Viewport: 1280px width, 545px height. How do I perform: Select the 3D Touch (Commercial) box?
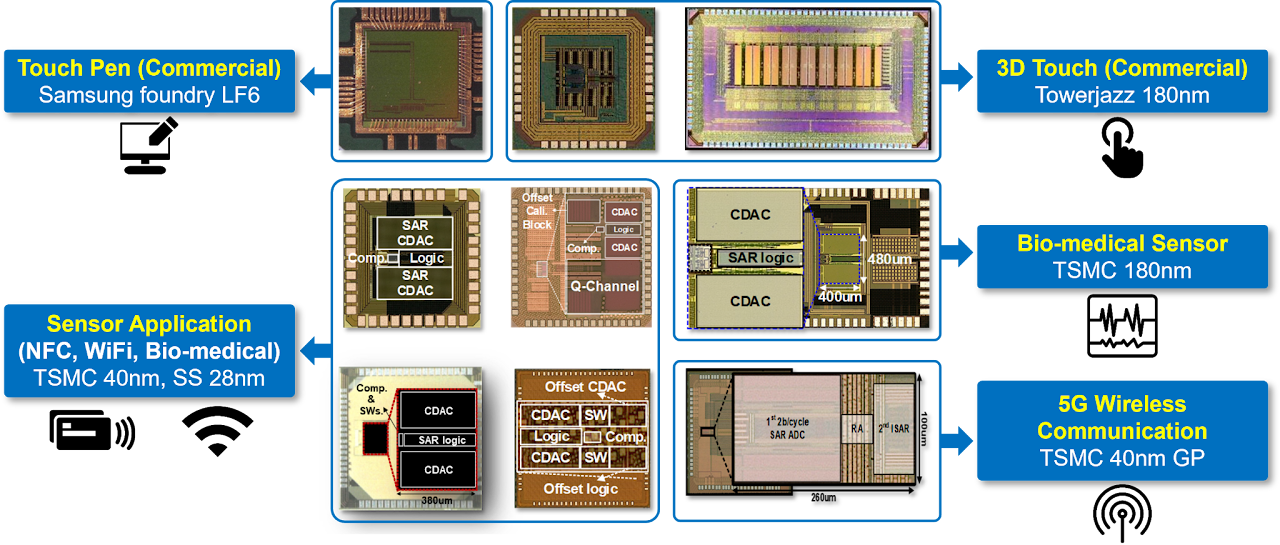pyautogui.click(x=1122, y=81)
